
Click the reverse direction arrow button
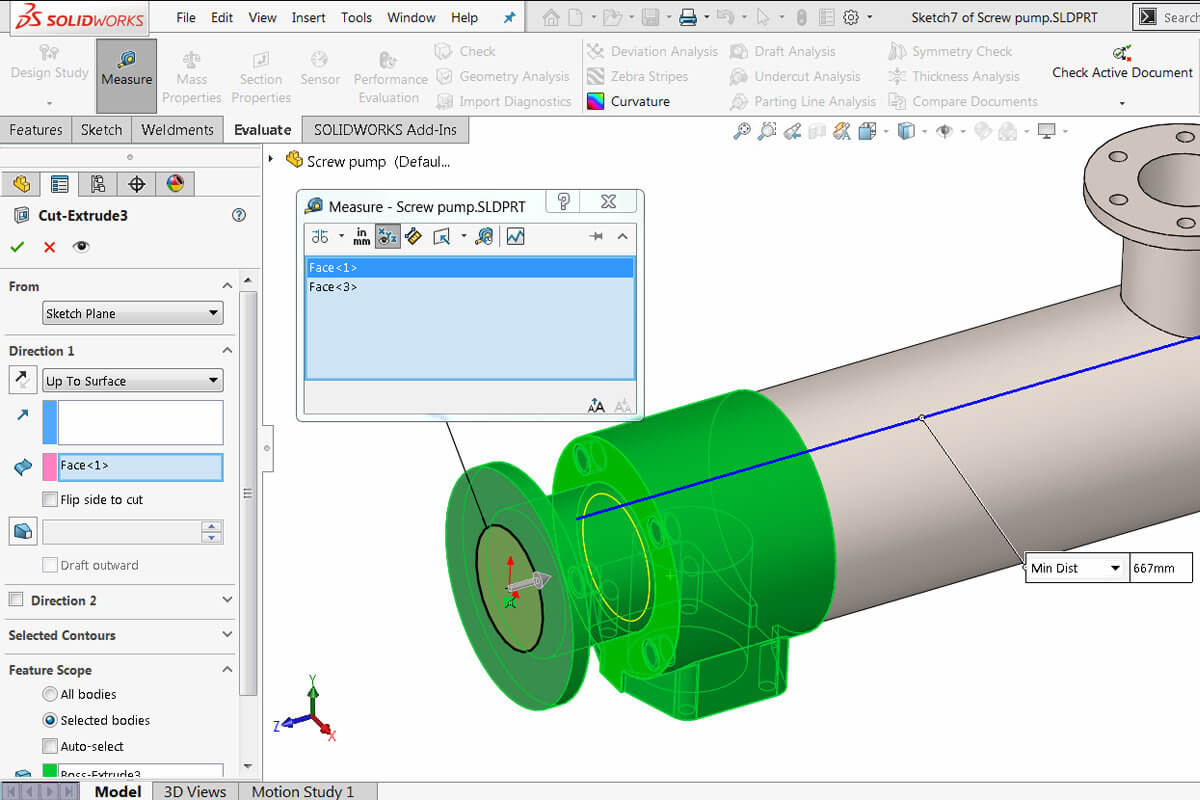23,380
